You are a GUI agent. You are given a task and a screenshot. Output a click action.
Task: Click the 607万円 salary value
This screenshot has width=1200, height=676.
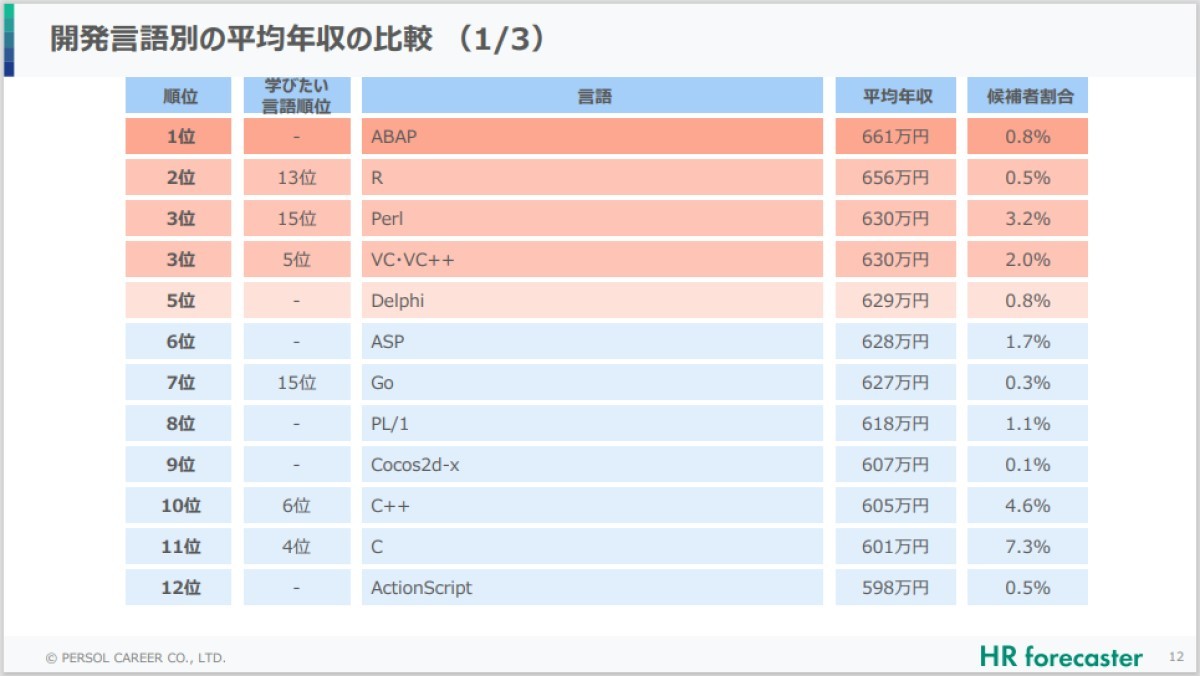pos(896,464)
